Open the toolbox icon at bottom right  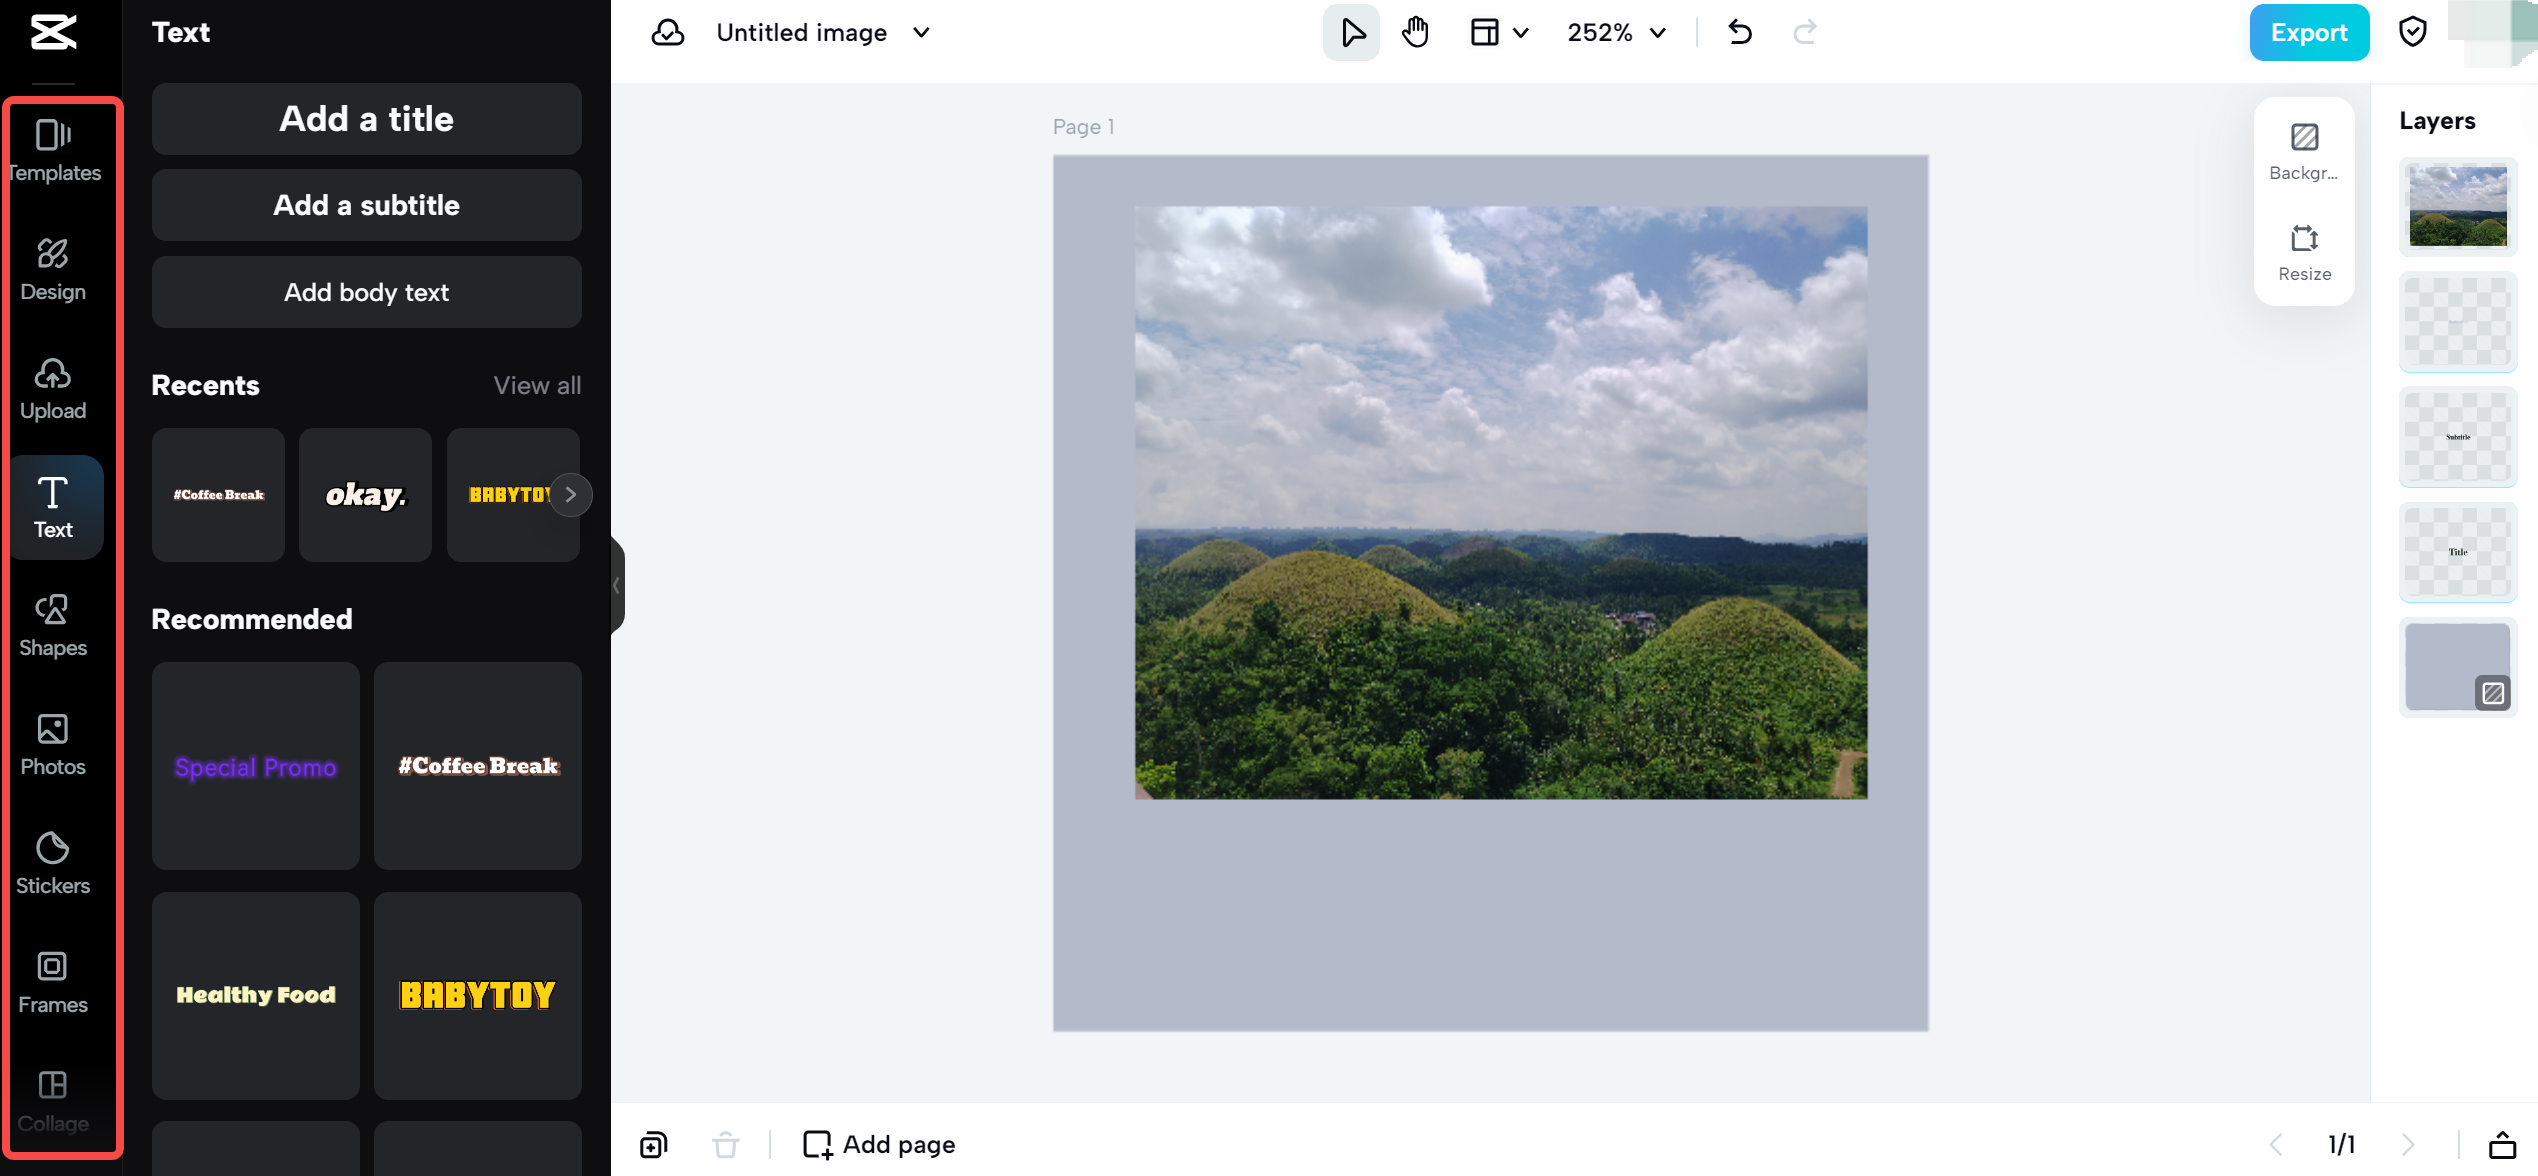pos(2502,1144)
